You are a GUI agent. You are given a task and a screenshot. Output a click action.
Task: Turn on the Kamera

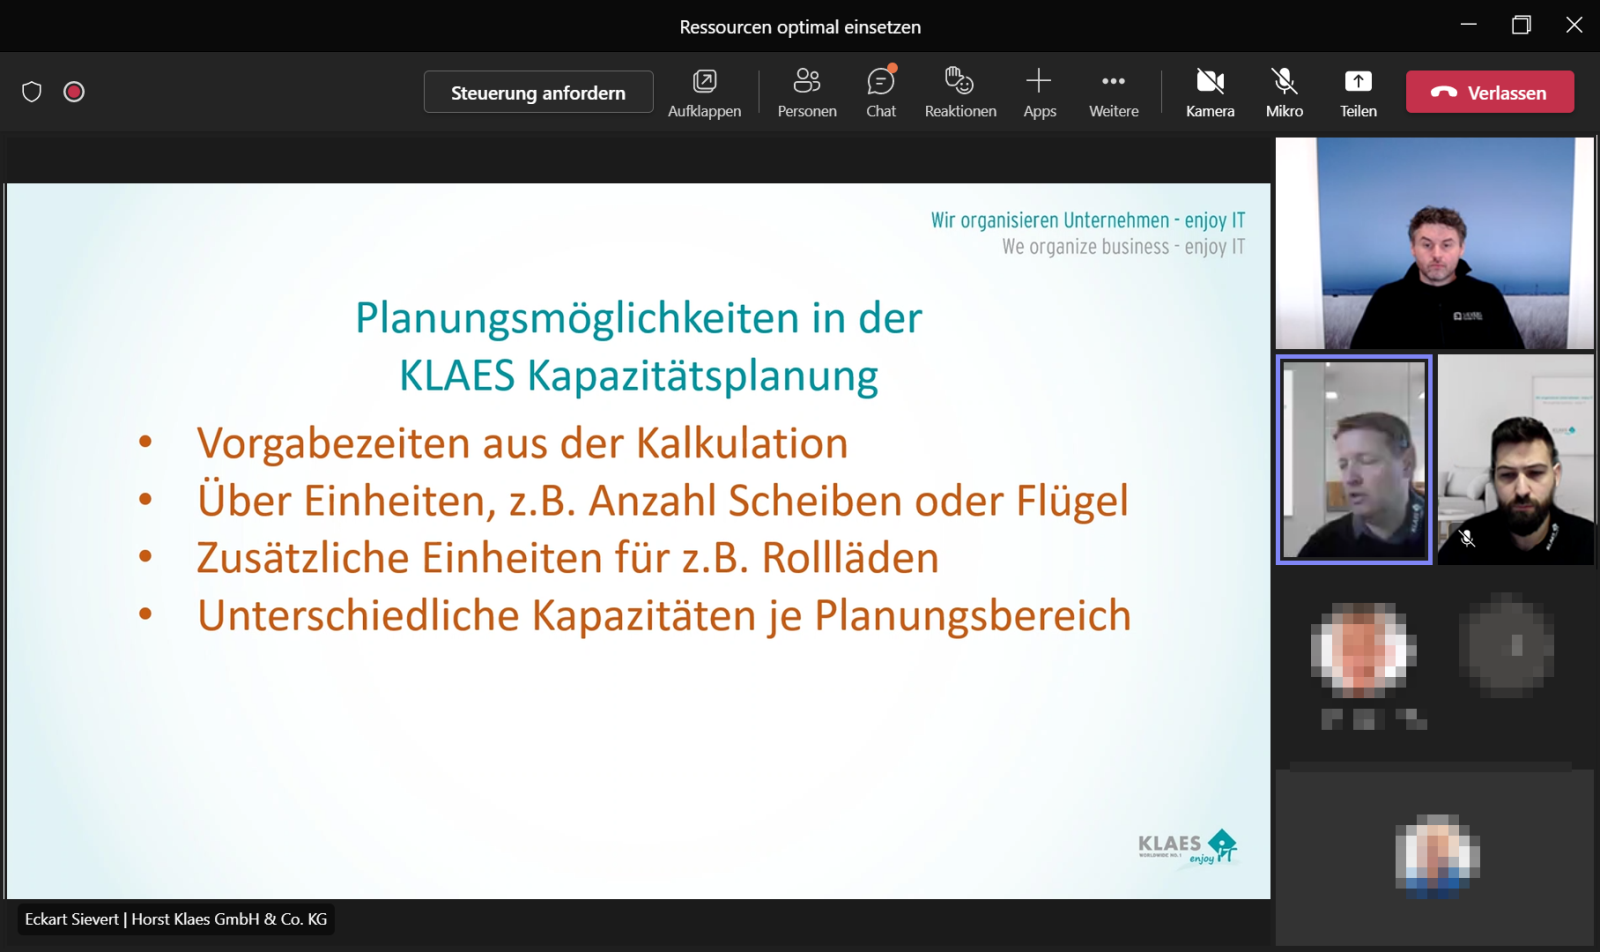tap(1210, 93)
